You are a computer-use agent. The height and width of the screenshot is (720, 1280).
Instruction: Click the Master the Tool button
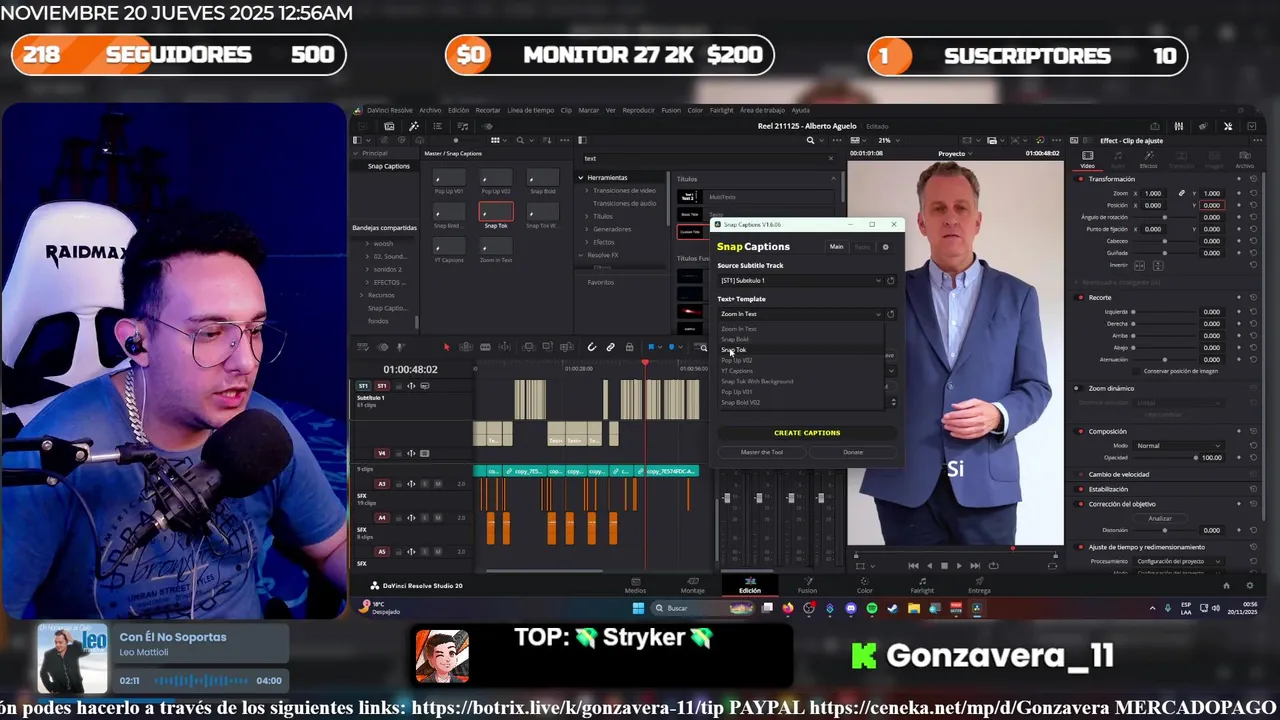[x=762, y=452]
